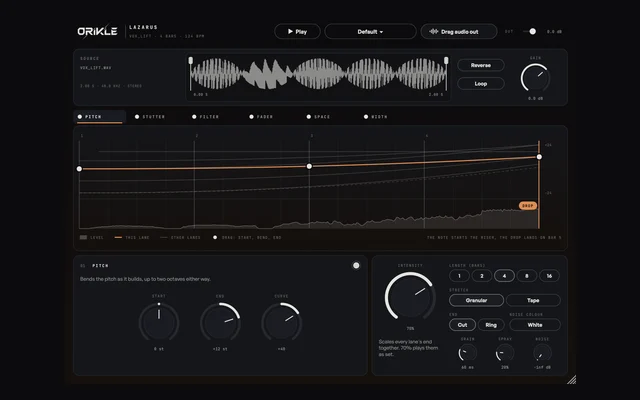Screen dimensions: 640x400
Task: Switch to the Pitch lane tab
Action: coord(99,117)
